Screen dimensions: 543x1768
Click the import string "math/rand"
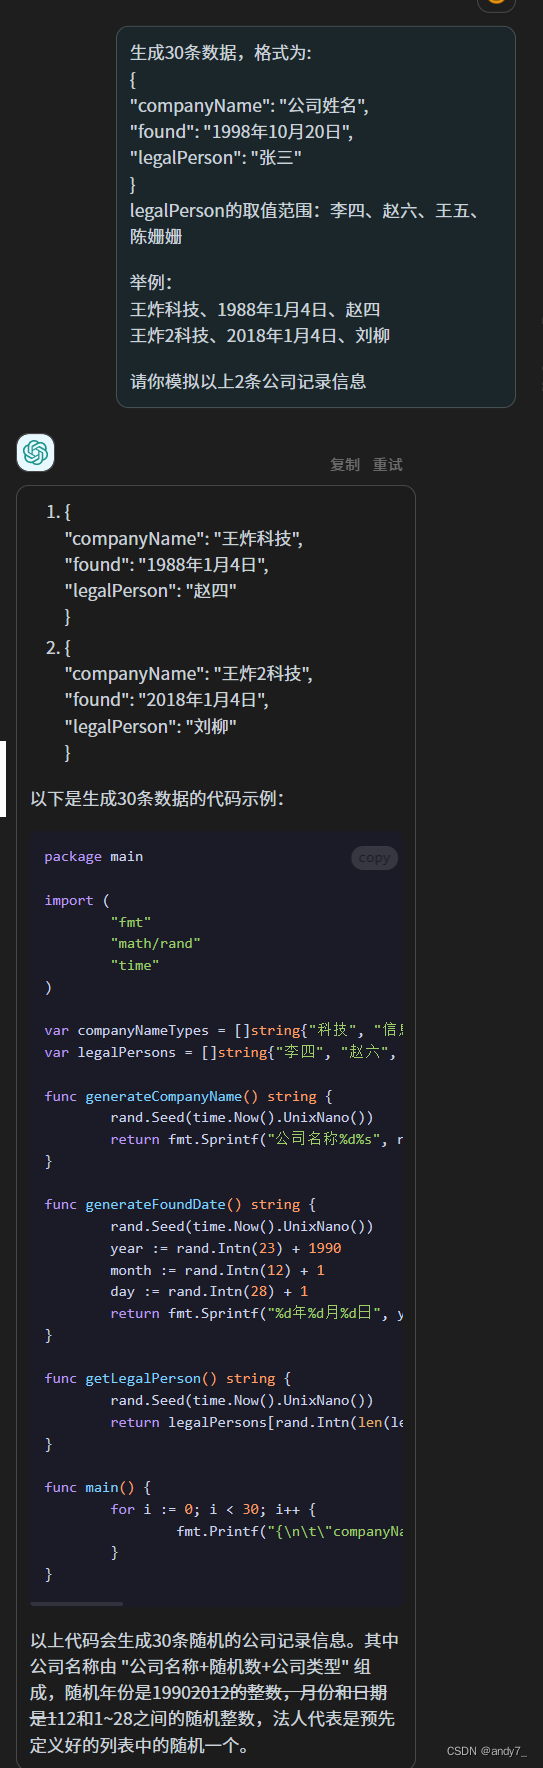[x=156, y=944]
